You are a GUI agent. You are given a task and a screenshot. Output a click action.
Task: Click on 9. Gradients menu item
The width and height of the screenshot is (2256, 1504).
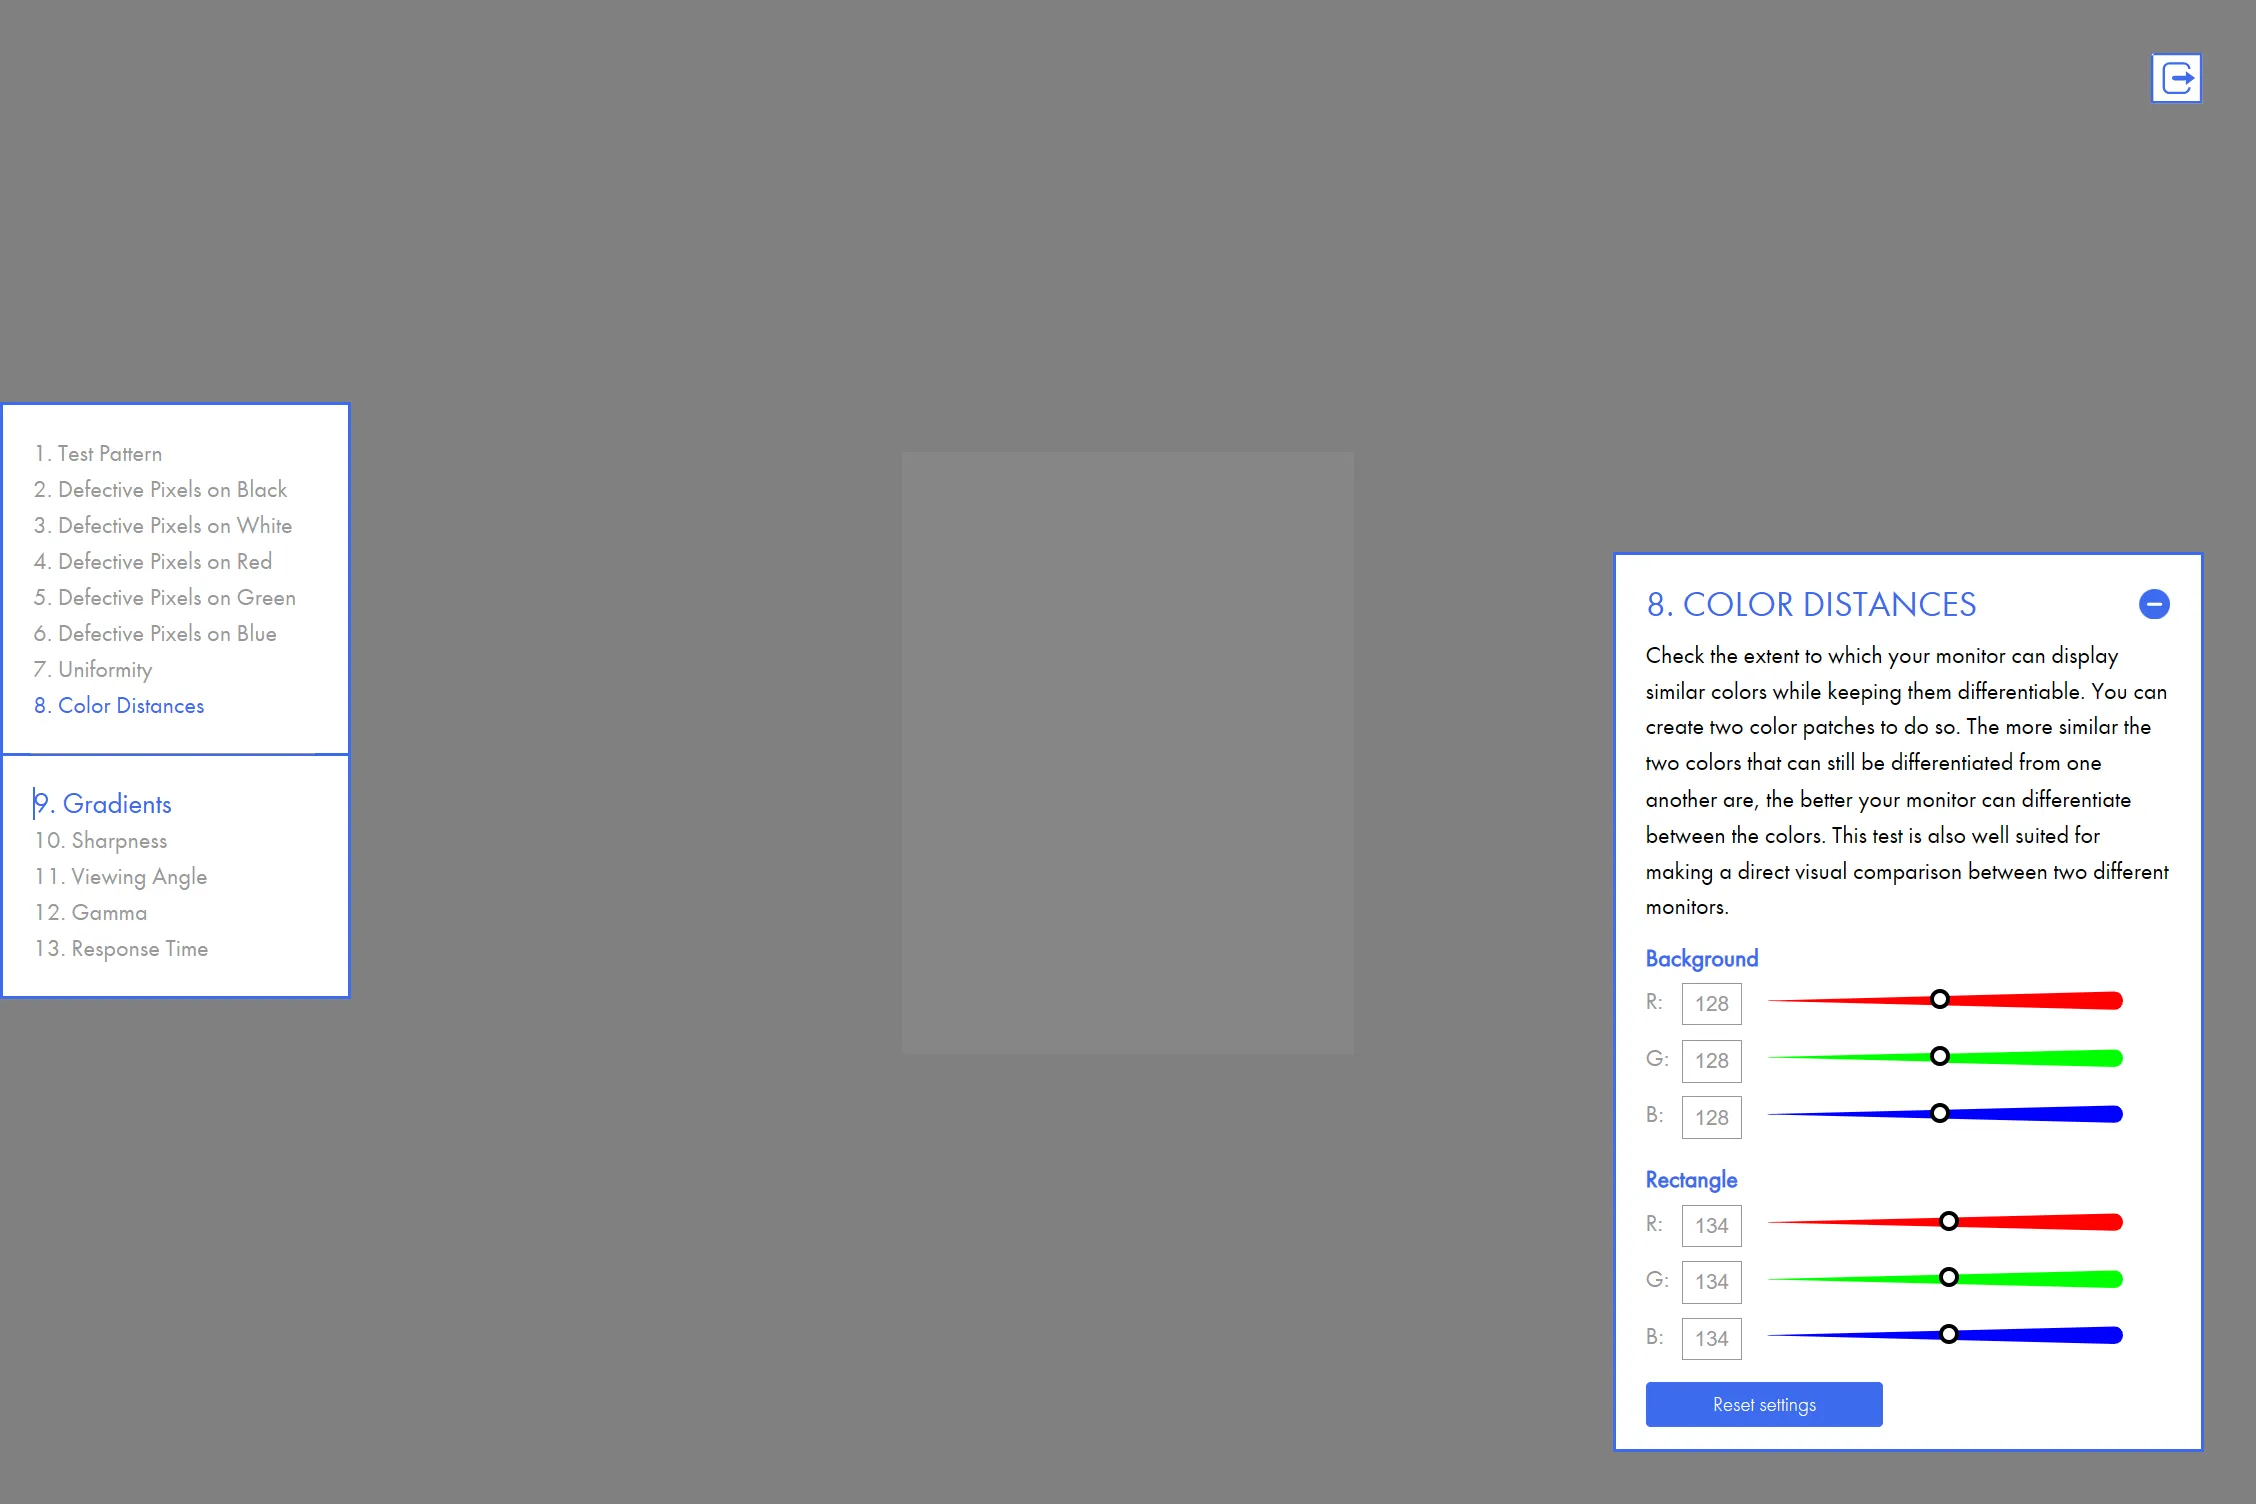pos(104,802)
